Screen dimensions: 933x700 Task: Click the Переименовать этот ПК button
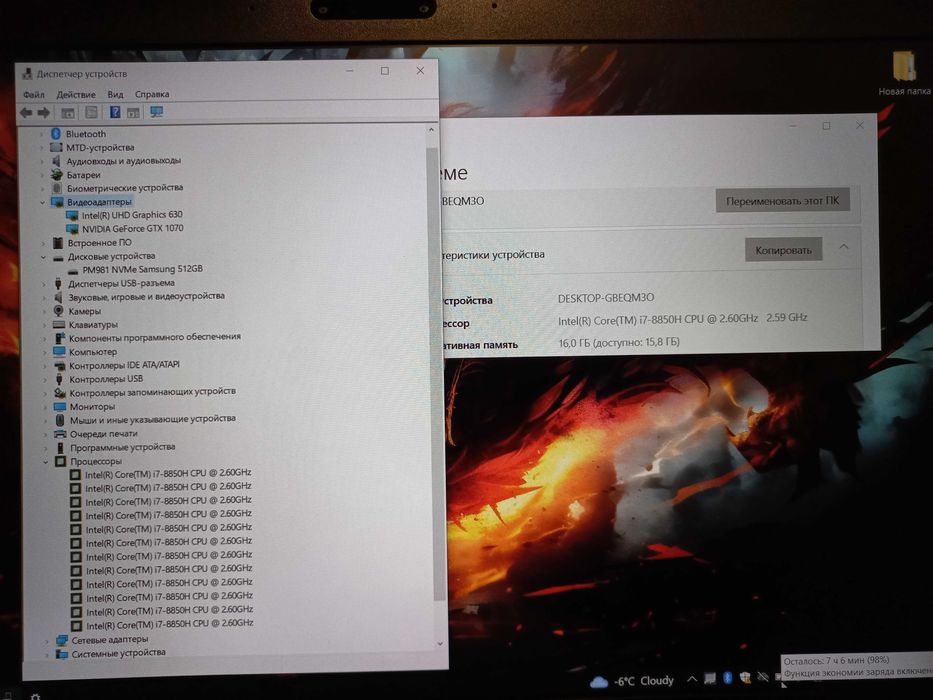782,201
